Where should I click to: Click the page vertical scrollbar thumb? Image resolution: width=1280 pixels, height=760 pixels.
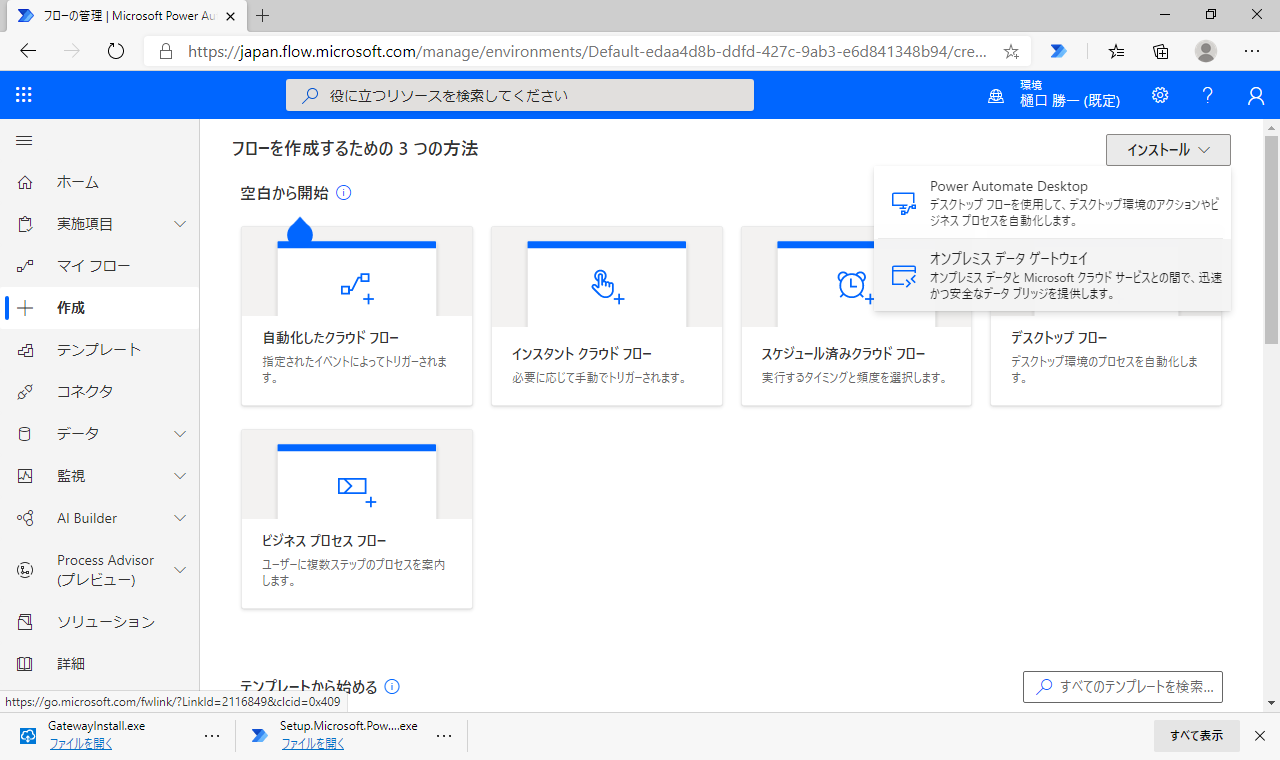click(x=1272, y=240)
